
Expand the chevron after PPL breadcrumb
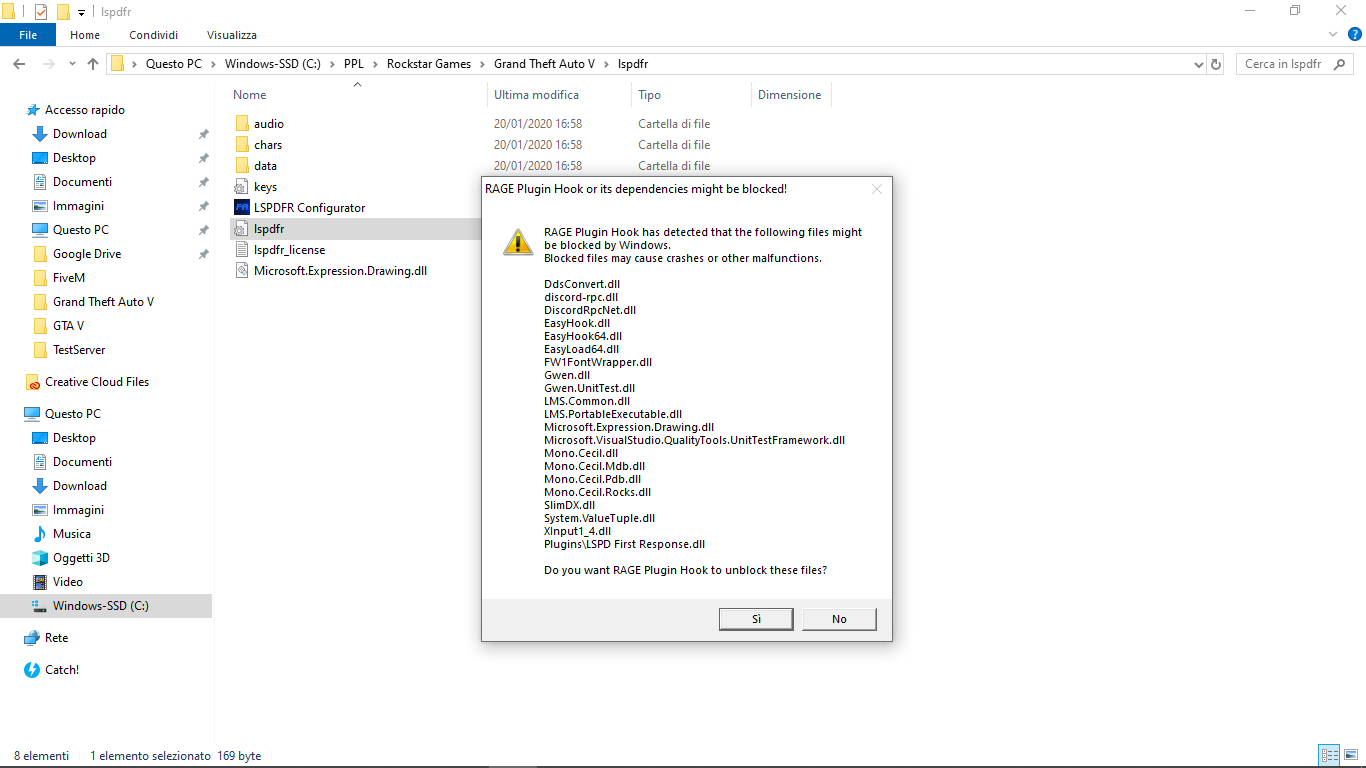coord(375,64)
